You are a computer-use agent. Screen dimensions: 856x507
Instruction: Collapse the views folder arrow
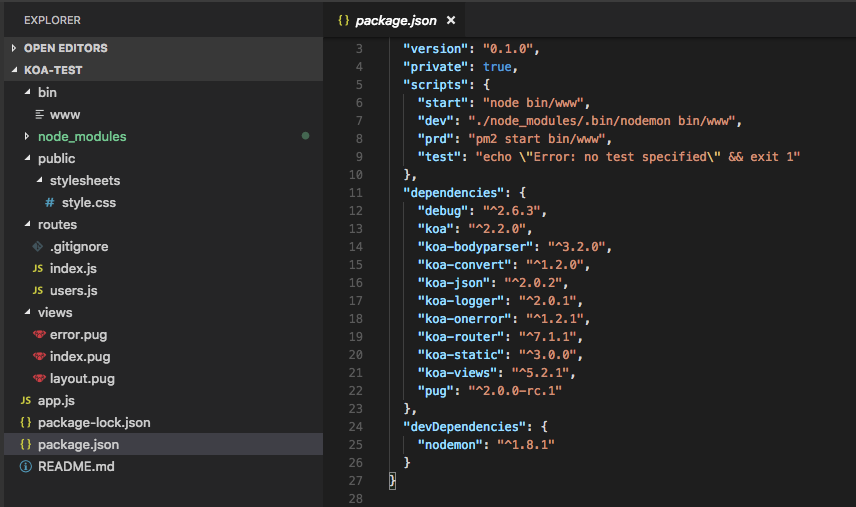tap(27, 312)
